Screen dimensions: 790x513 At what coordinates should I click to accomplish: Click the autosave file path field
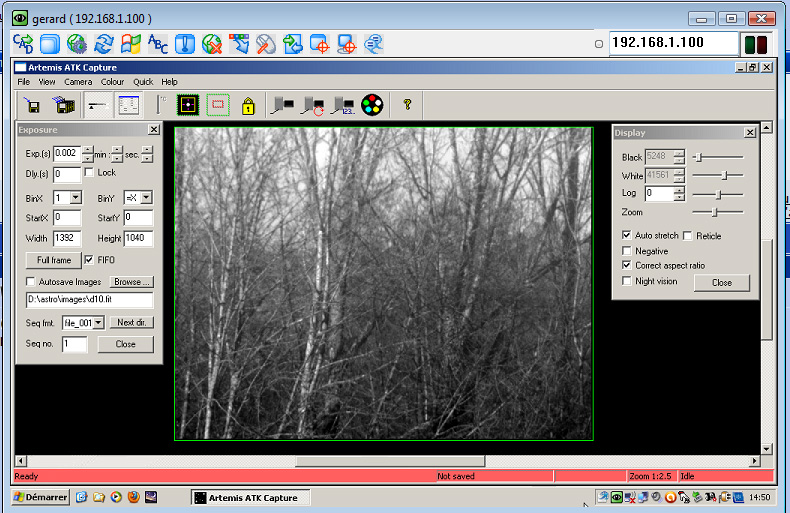coord(89,299)
